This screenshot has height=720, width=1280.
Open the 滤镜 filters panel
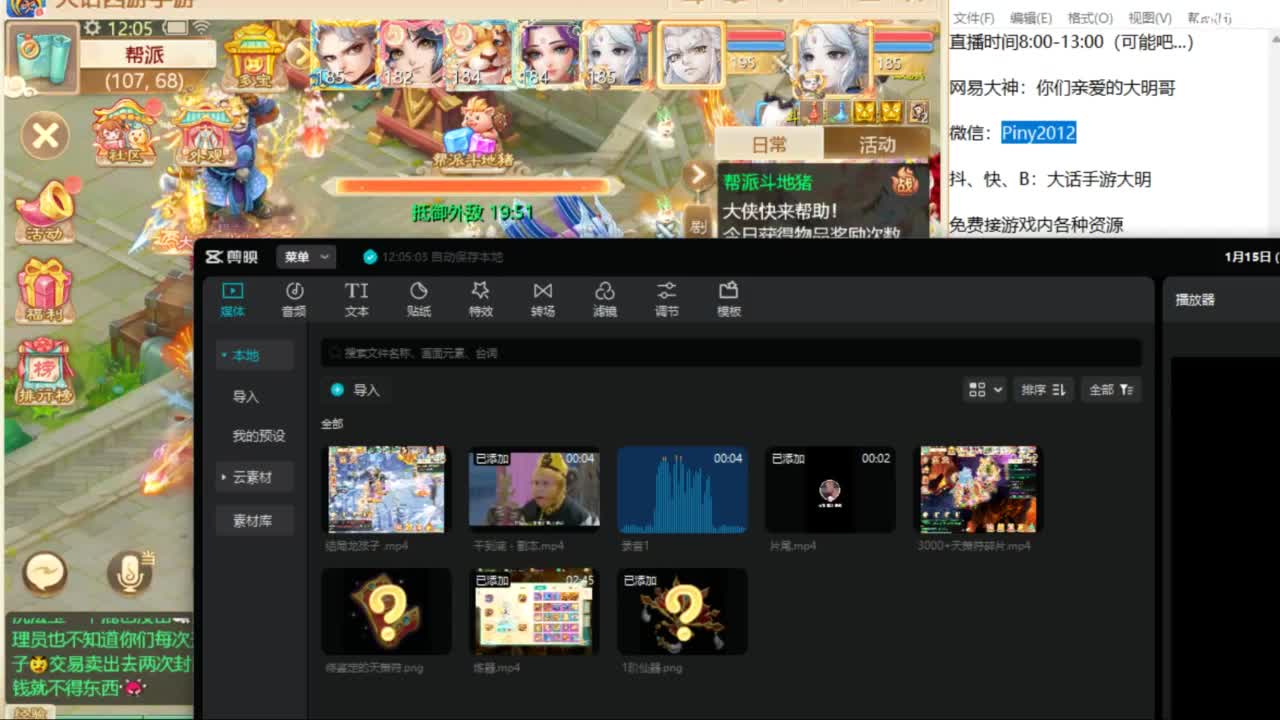(x=605, y=298)
